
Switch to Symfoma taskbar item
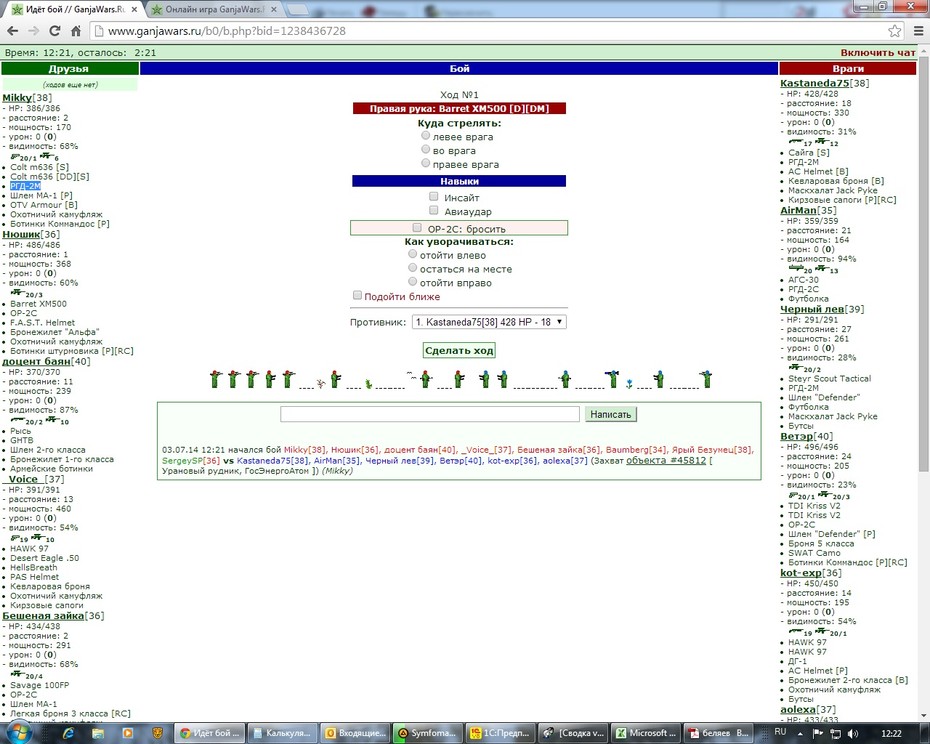[428, 733]
